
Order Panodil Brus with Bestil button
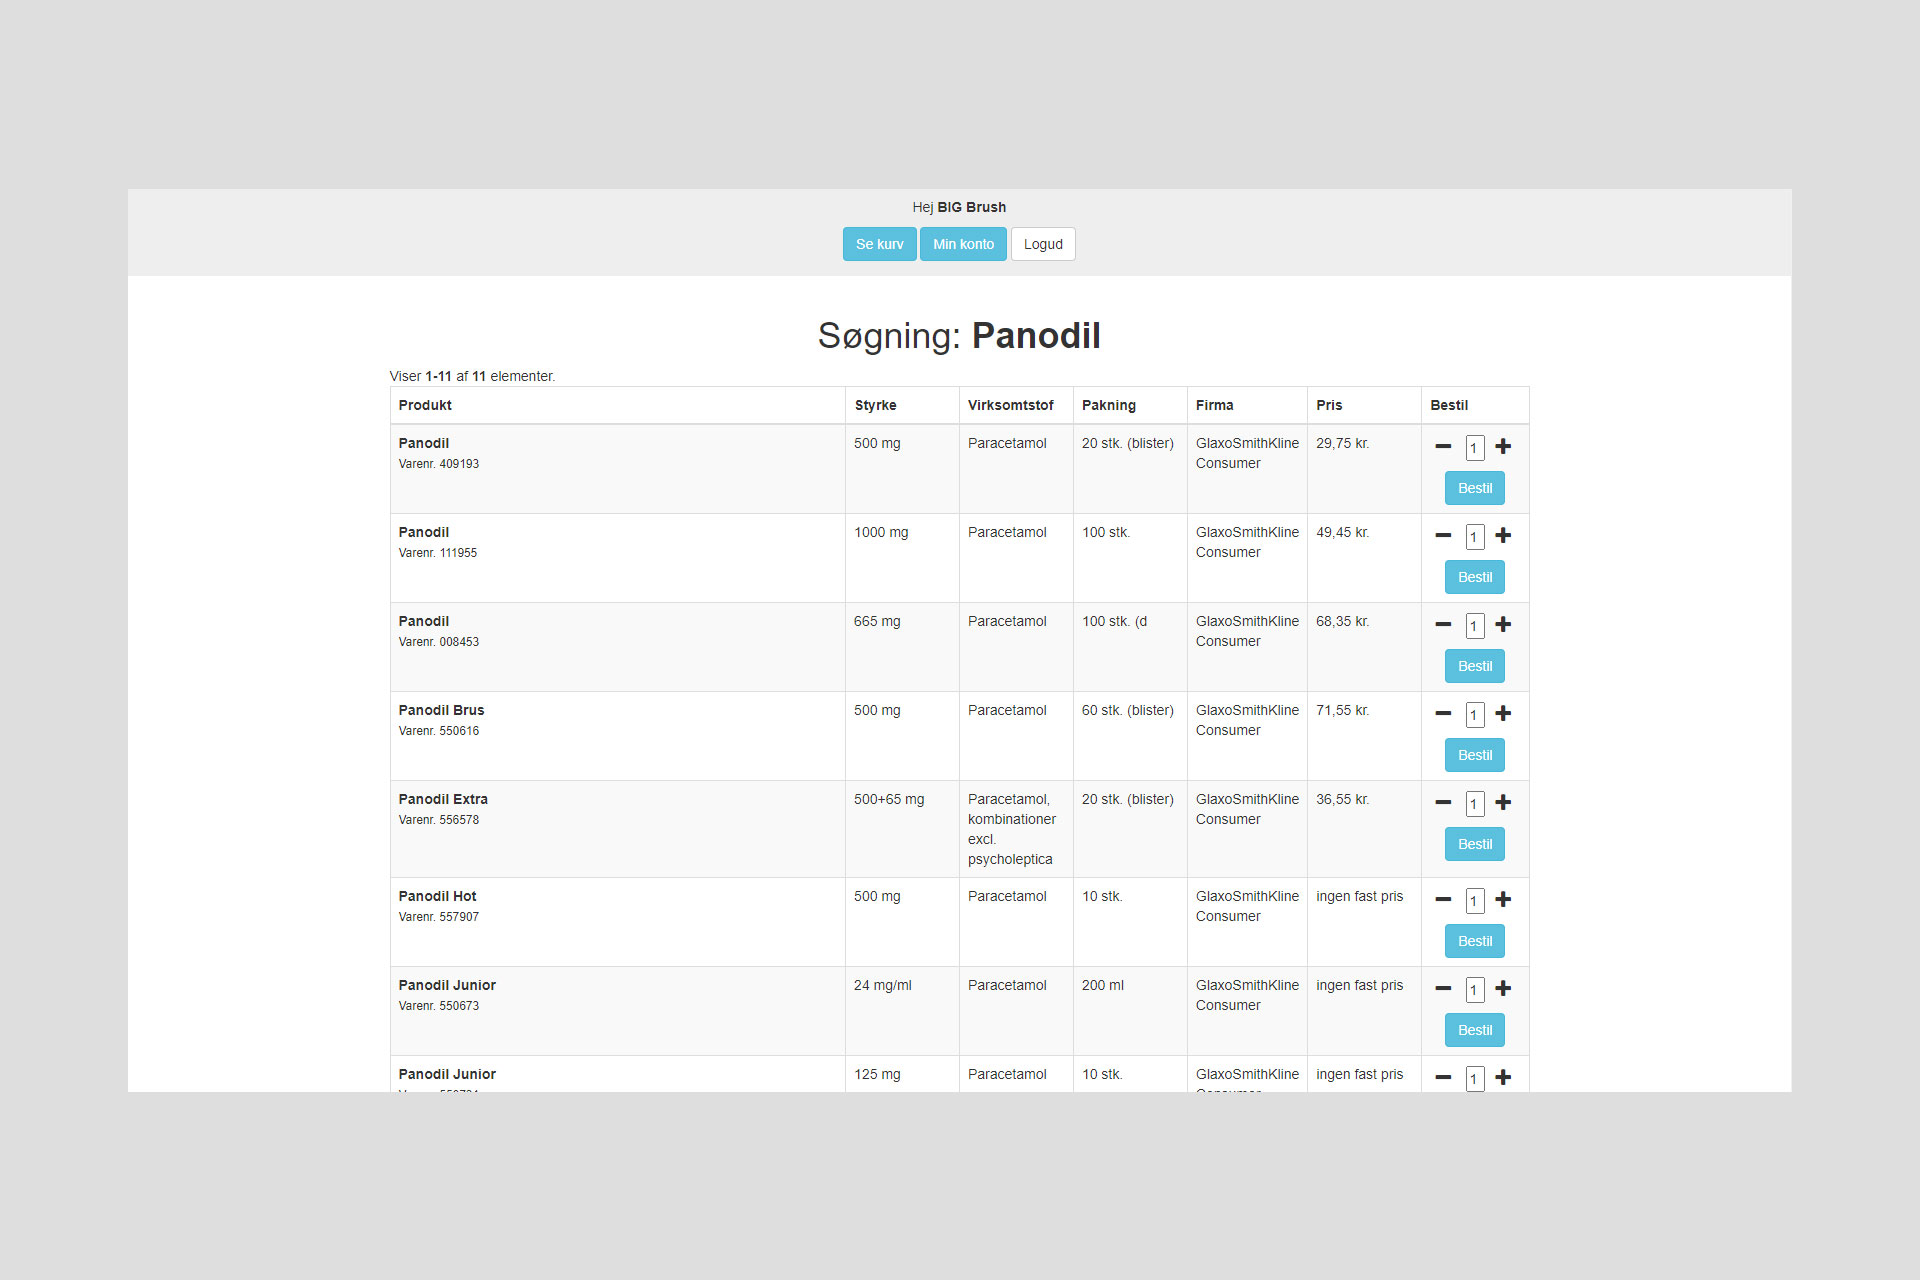point(1474,755)
